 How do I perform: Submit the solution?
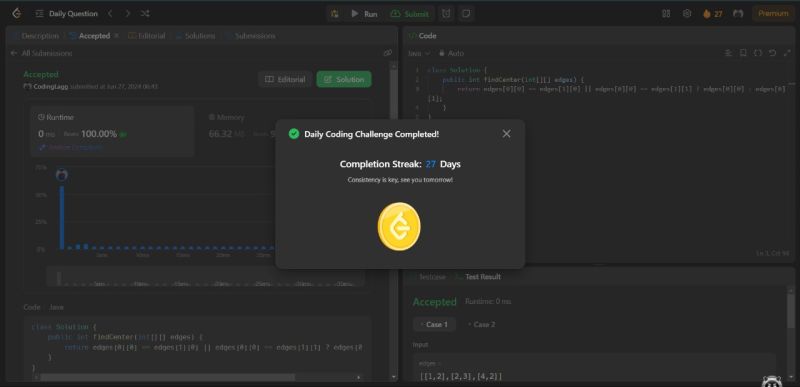tap(410, 14)
